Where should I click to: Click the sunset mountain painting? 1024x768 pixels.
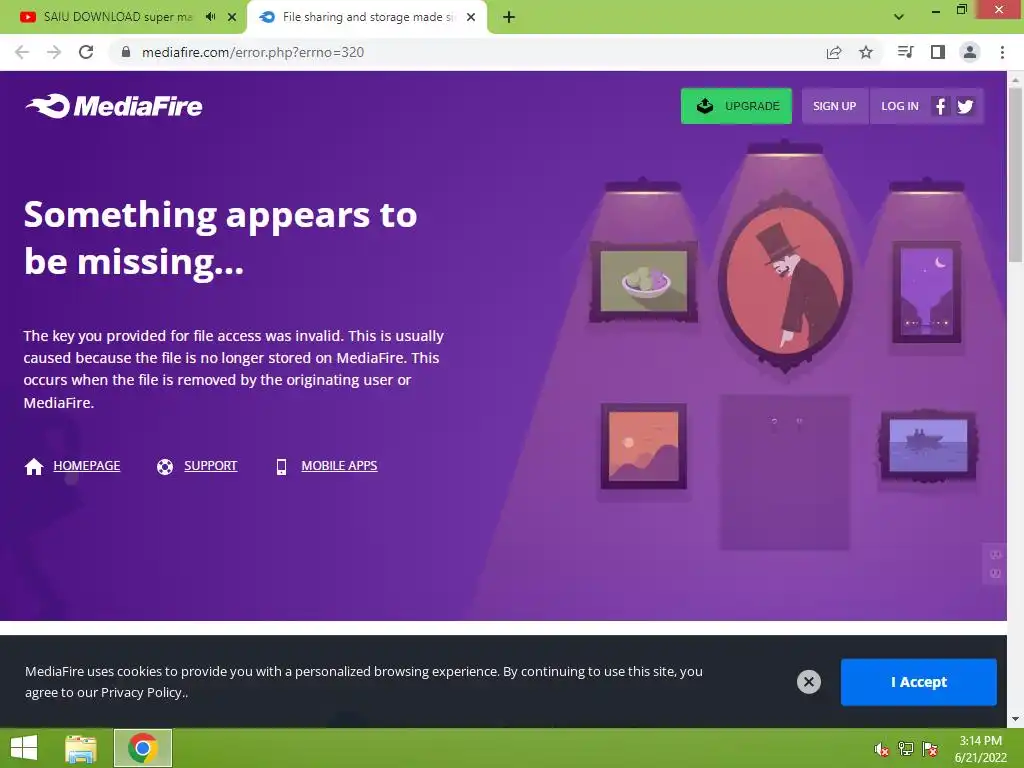(643, 446)
